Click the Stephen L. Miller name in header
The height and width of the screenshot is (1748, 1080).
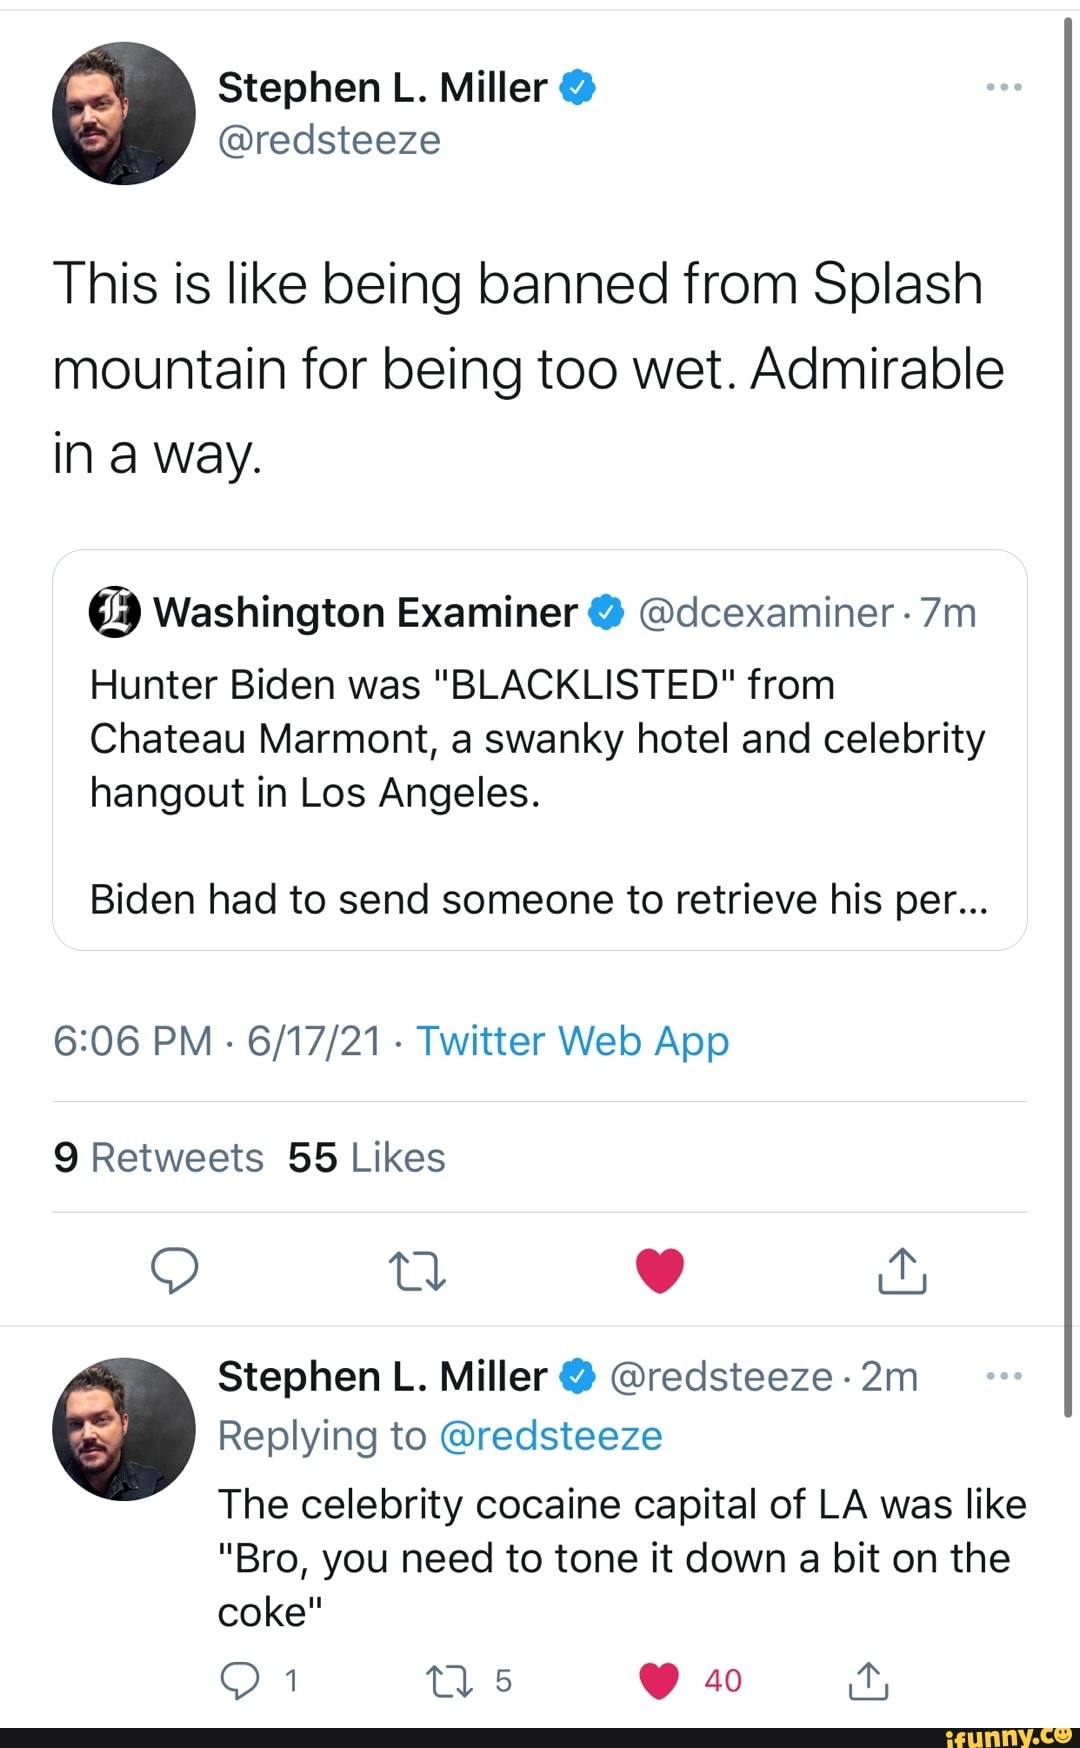click(x=382, y=88)
